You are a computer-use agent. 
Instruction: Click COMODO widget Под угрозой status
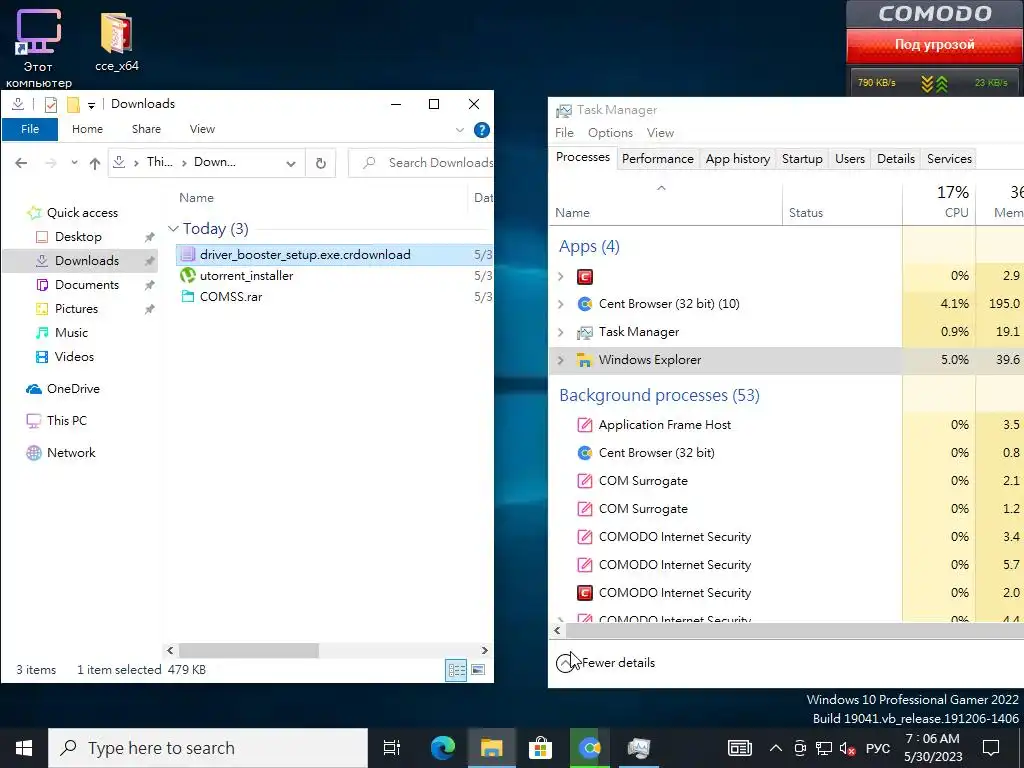(x=935, y=45)
